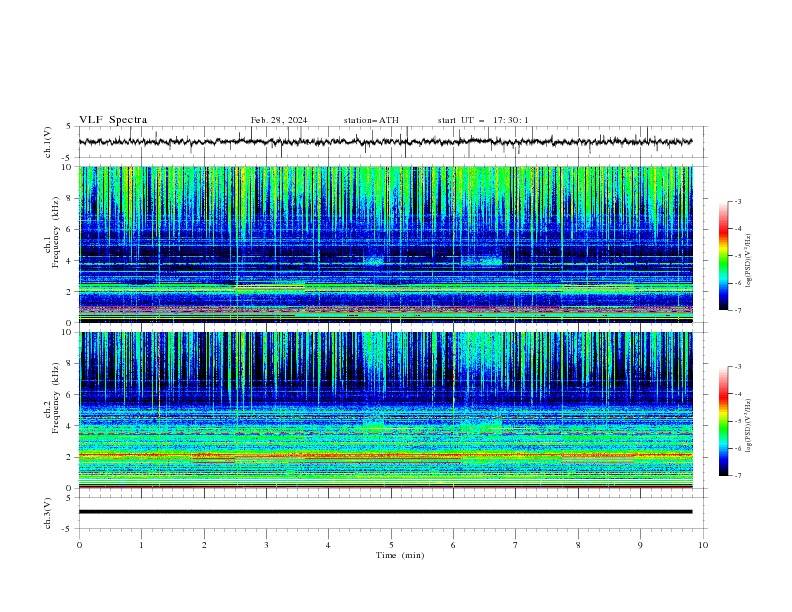Click inside the ch.1 spectrogram panel
This screenshot has height=612, width=792.
point(385,244)
